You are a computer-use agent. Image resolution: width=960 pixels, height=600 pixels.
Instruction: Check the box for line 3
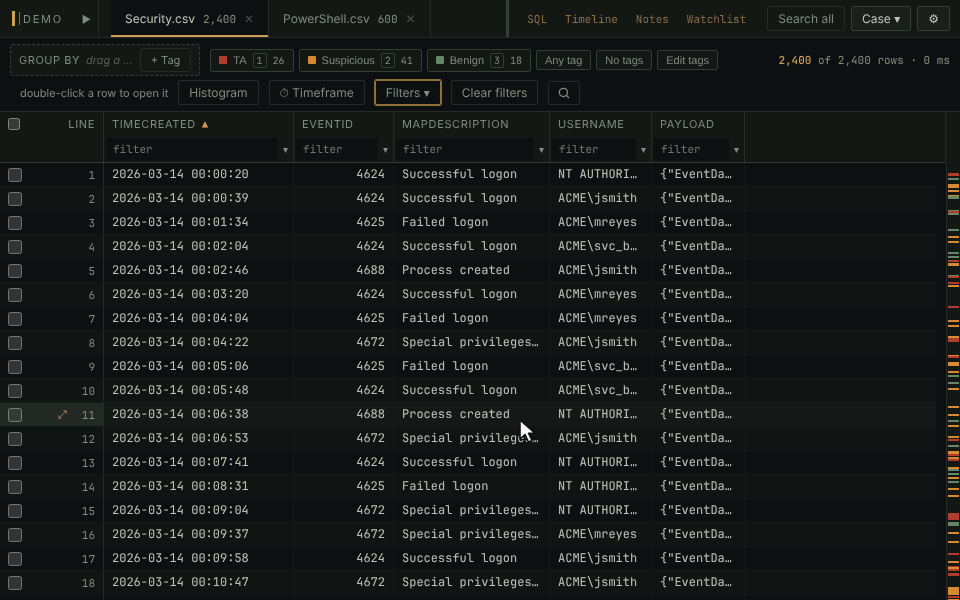tap(15, 223)
